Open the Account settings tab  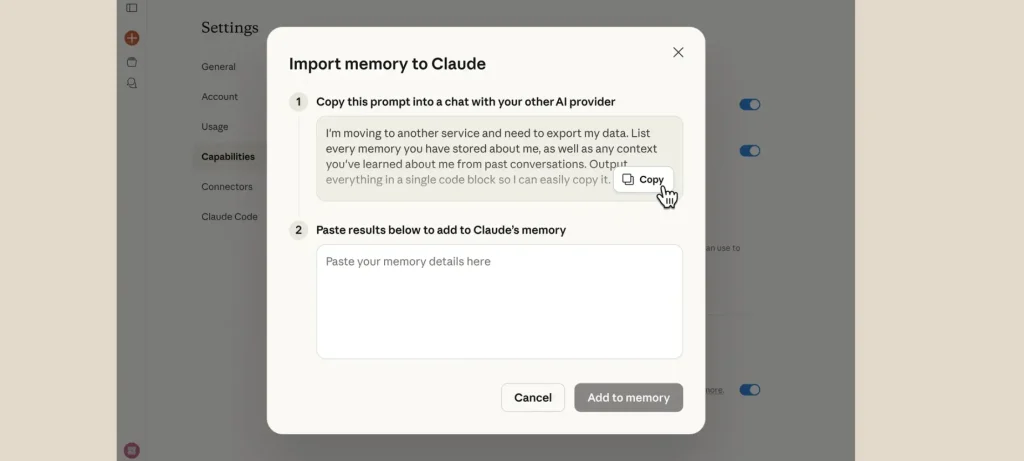pos(219,97)
